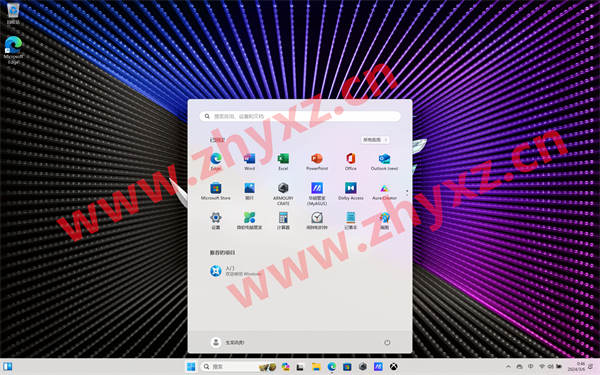
Task: Open Outlook (new) pinned app
Action: coord(384,161)
